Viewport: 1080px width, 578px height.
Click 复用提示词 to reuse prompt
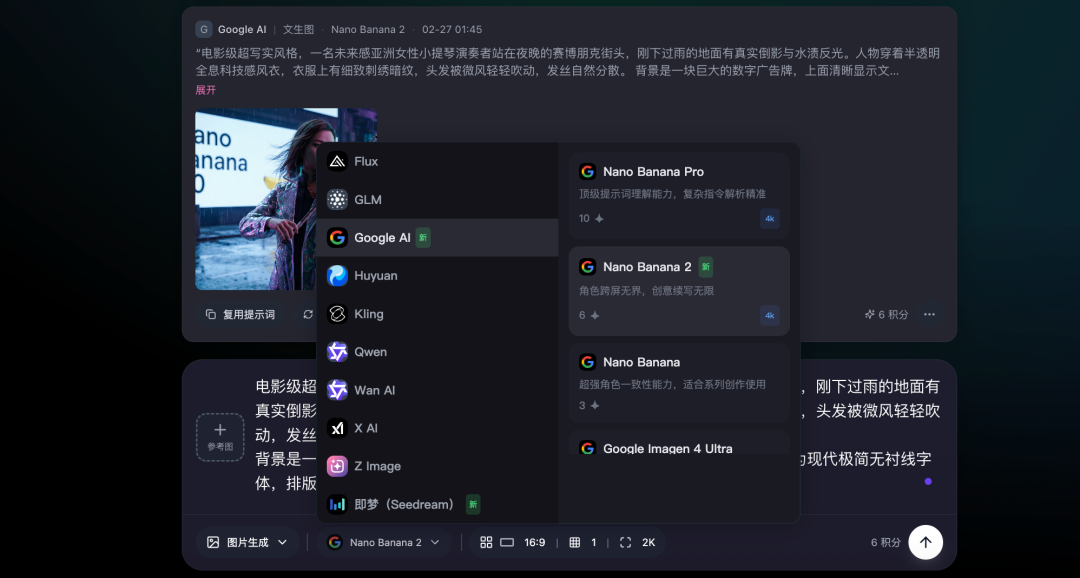(x=240, y=314)
